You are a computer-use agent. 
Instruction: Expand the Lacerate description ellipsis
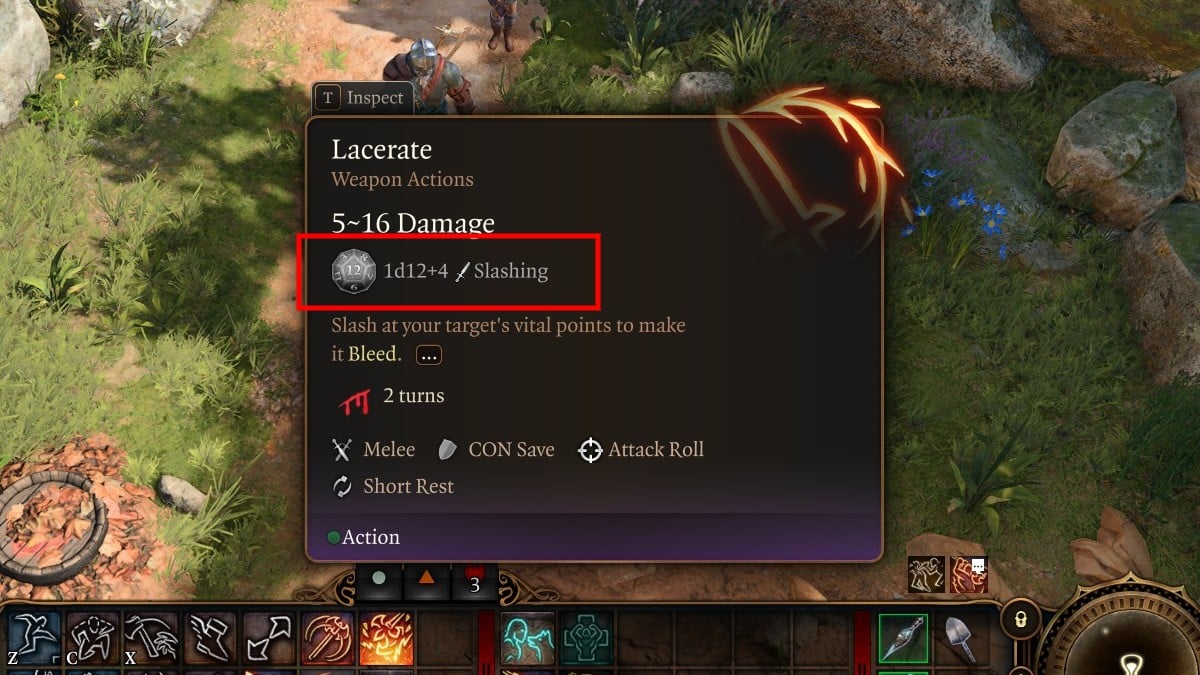(429, 355)
